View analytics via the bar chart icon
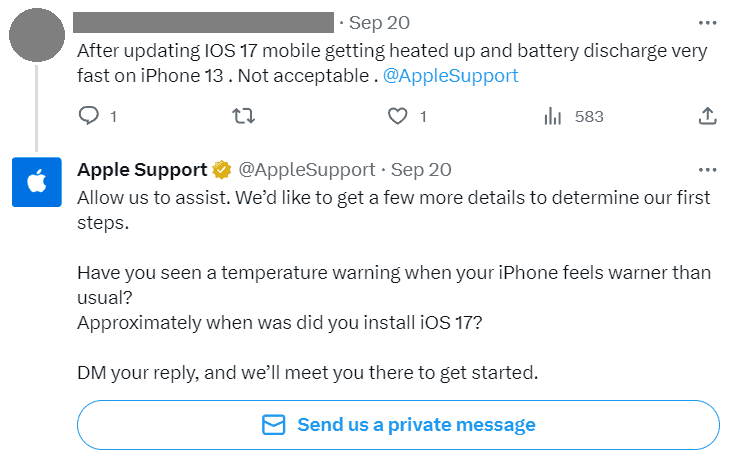The width and height of the screenshot is (739, 462). (x=552, y=116)
